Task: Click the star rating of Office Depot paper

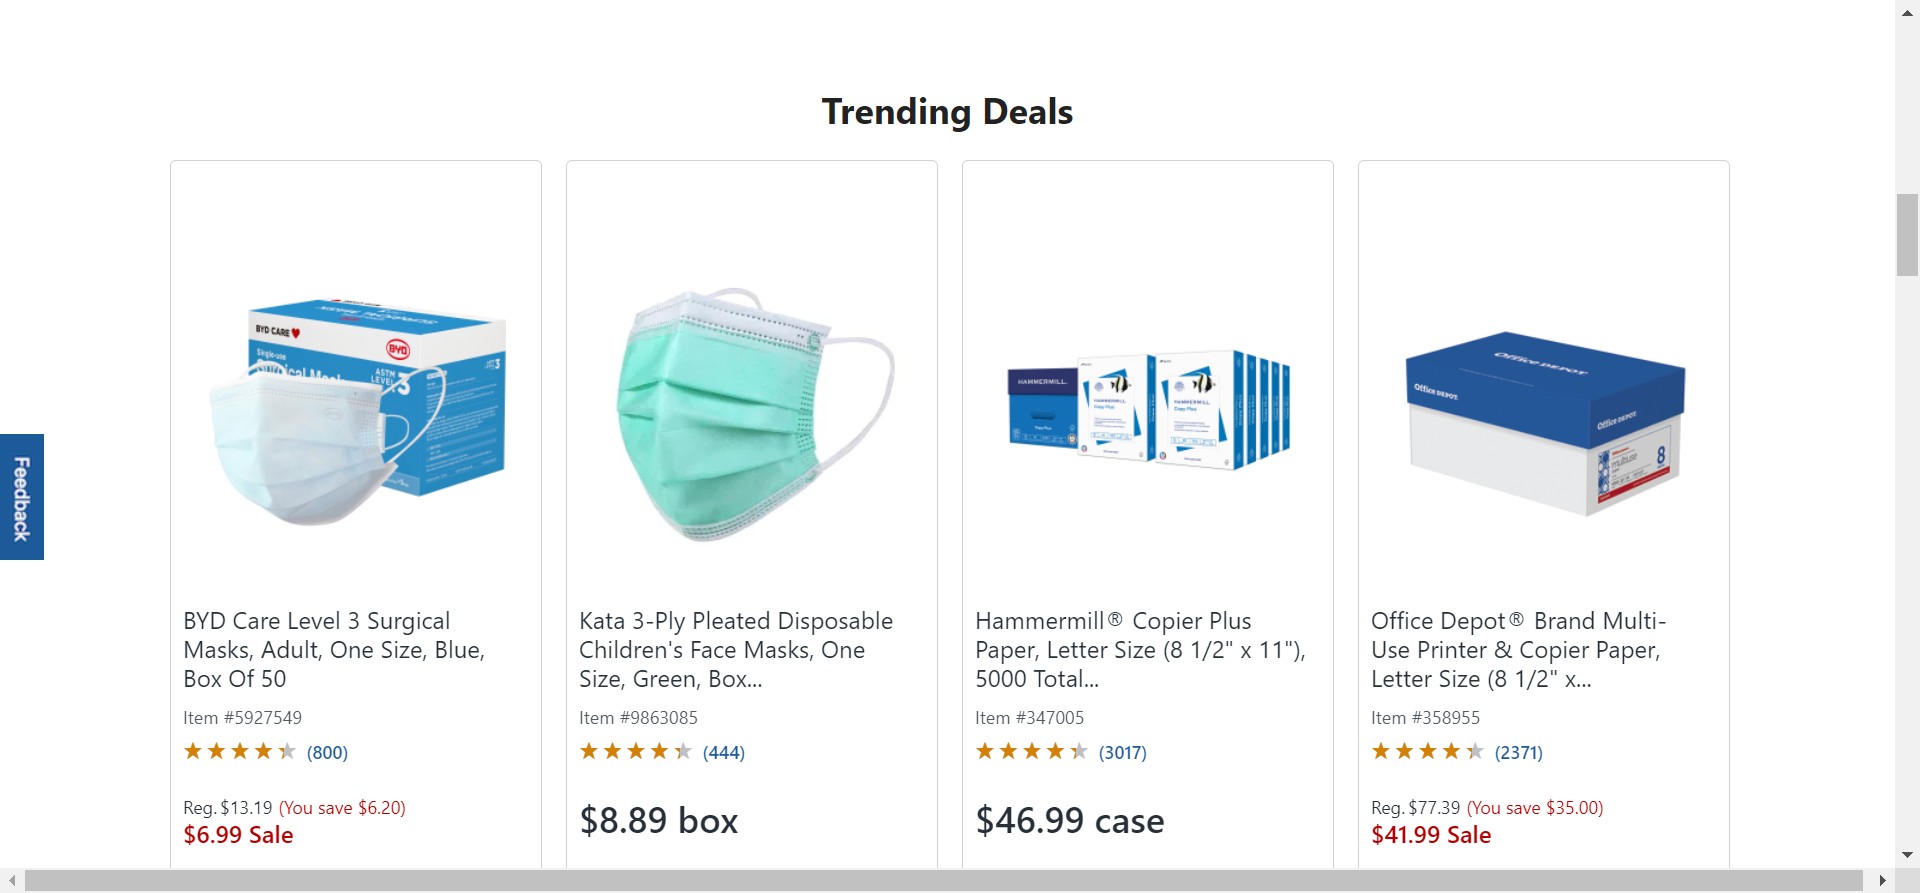Action: click(1427, 751)
